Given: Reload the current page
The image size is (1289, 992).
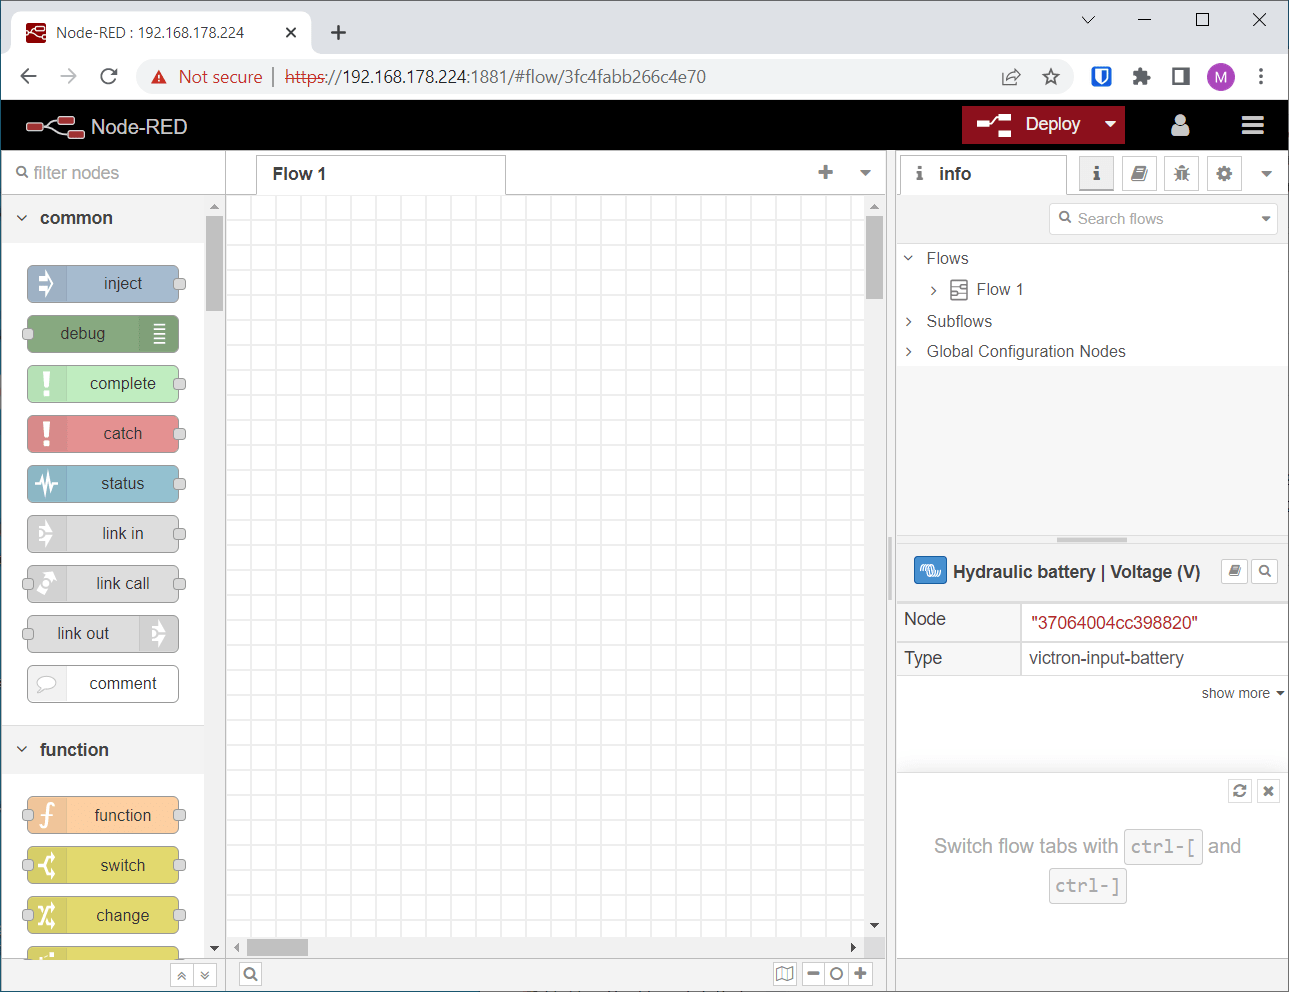Looking at the screenshot, I should (109, 77).
